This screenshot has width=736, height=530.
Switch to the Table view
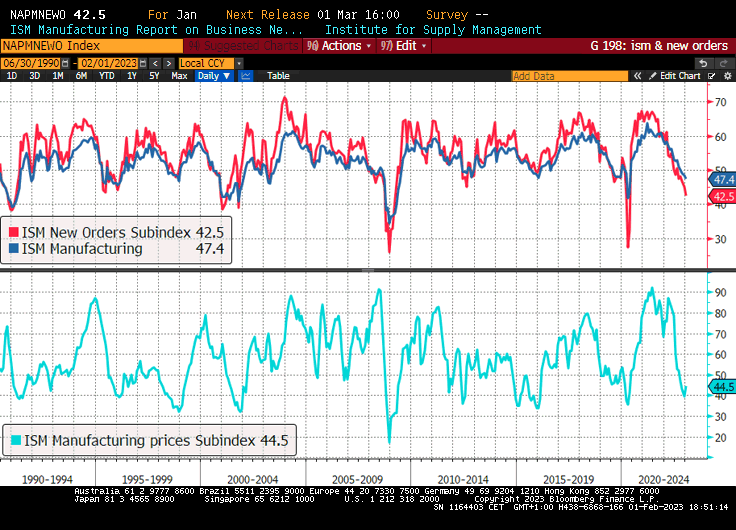(278, 76)
